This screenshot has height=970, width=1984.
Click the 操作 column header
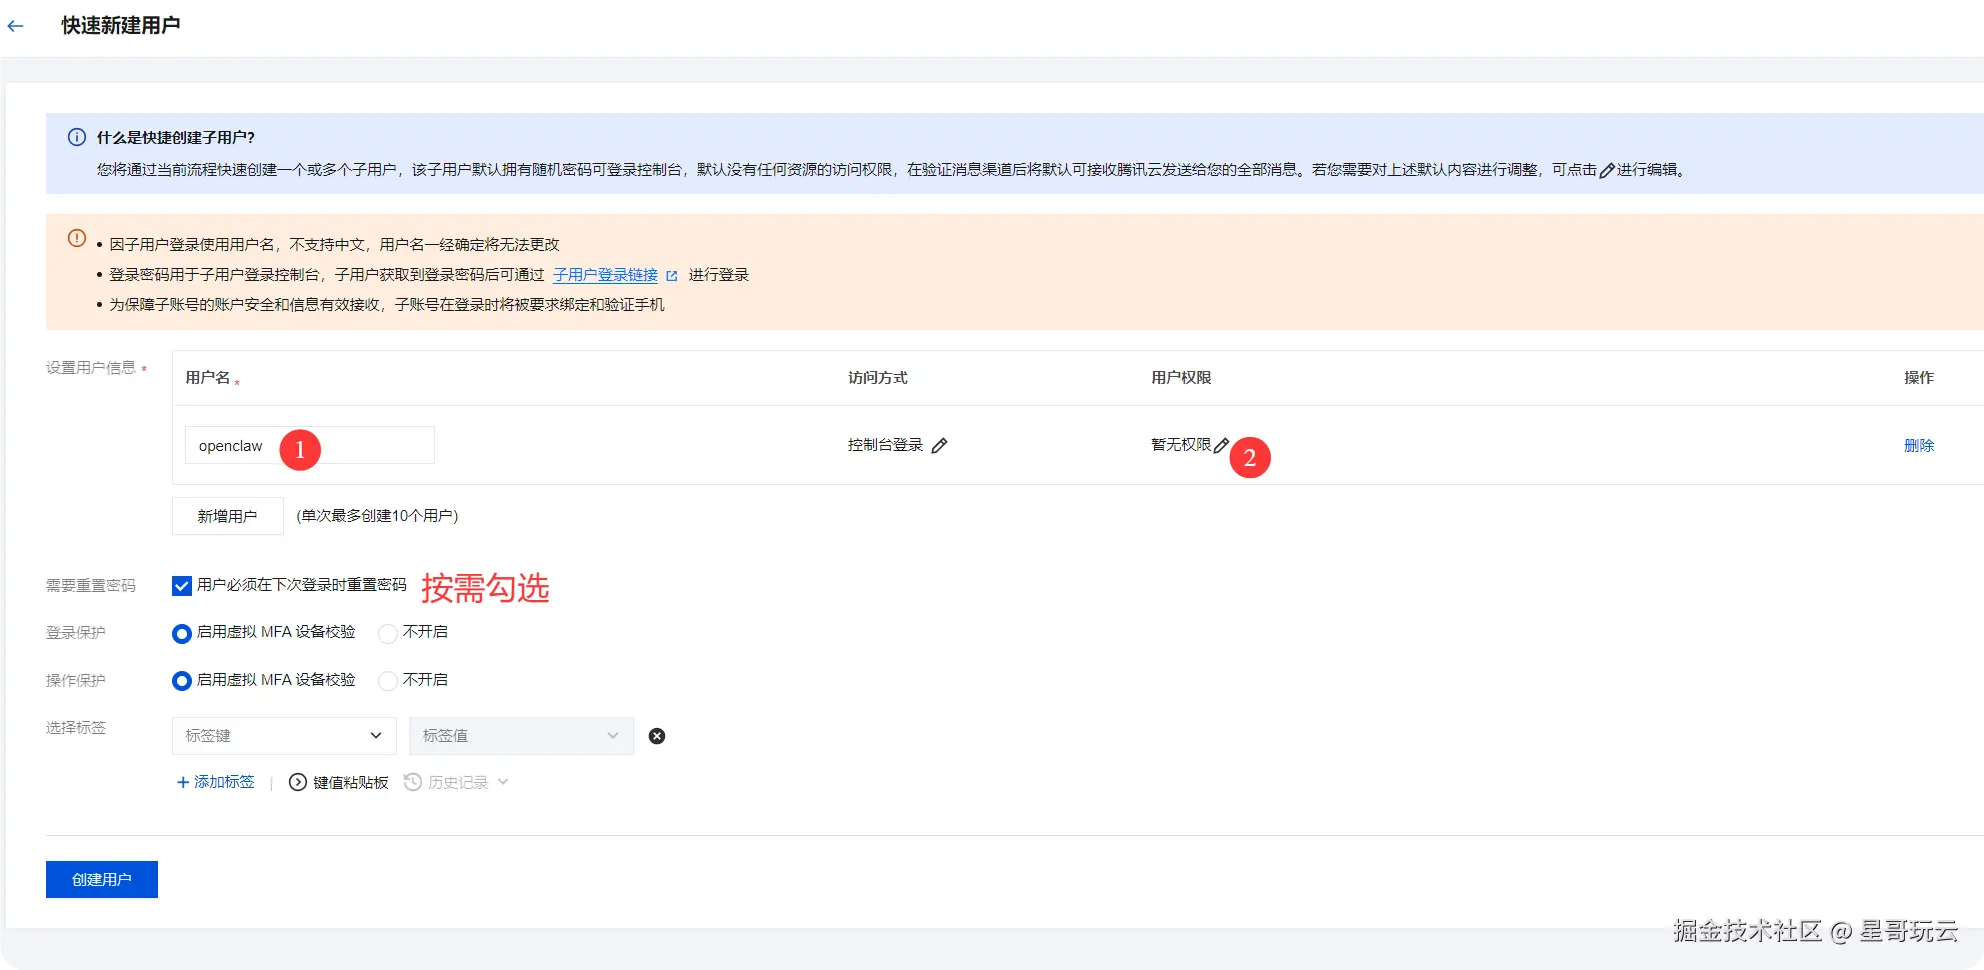pyautogui.click(x=1919, y=378)
